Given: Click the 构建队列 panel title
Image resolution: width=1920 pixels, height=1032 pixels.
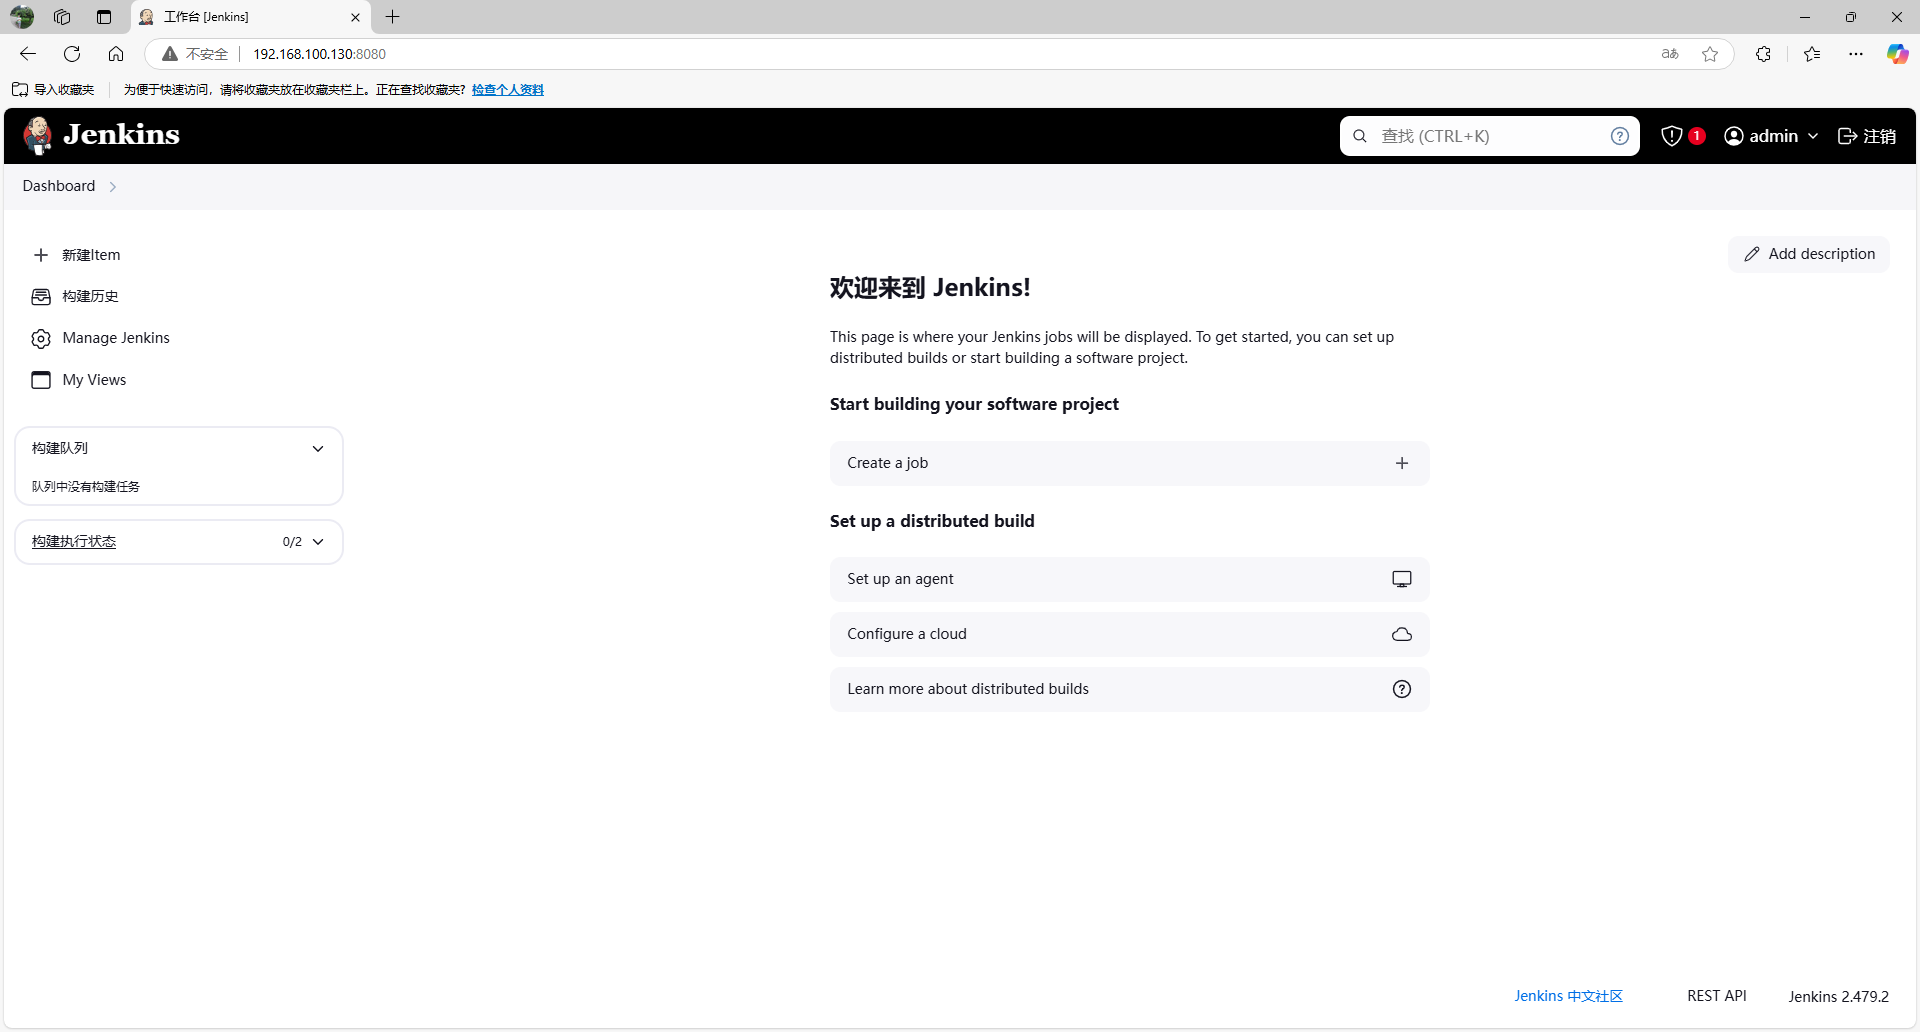Looking at the screenshot, I should pyautogui.click(x=60, y=448).
